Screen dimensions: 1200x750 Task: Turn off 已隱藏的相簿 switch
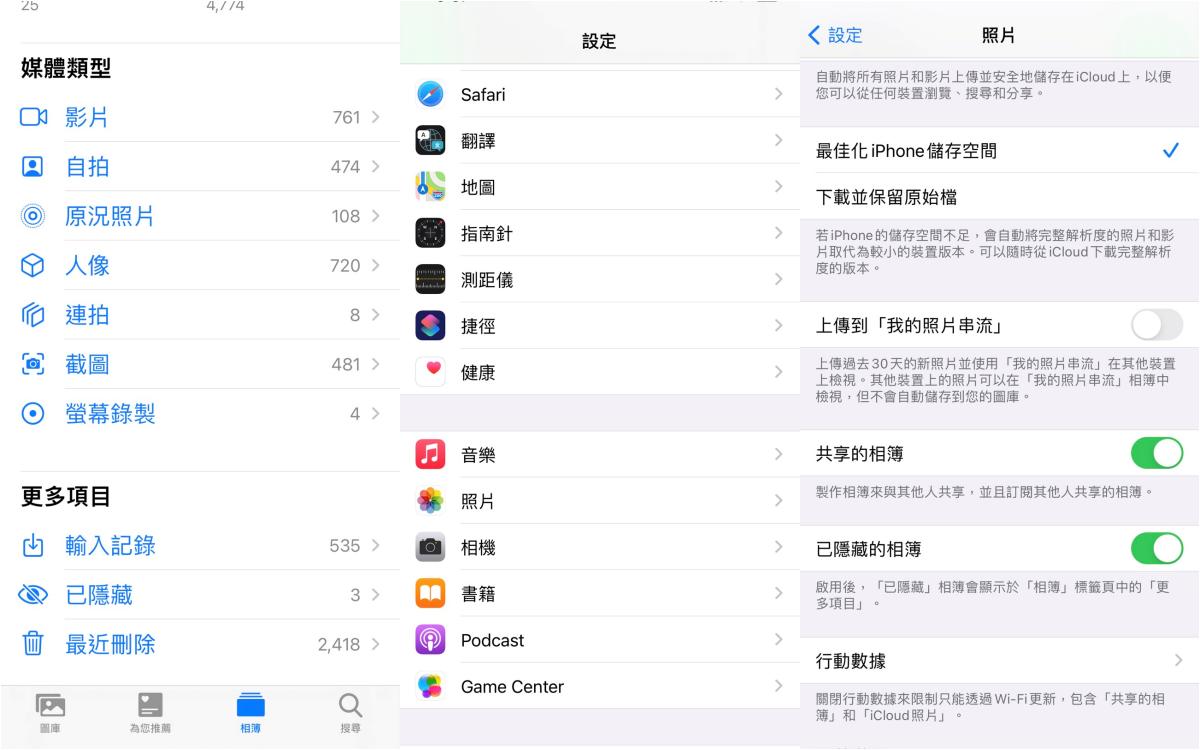pos(1156,548)
